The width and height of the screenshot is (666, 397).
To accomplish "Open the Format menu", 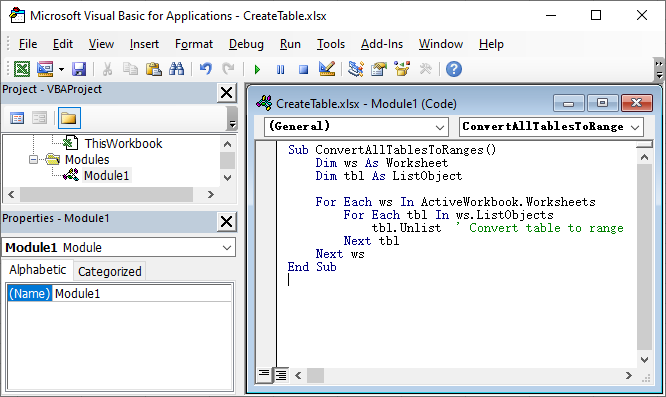I will tap(194, 44).
